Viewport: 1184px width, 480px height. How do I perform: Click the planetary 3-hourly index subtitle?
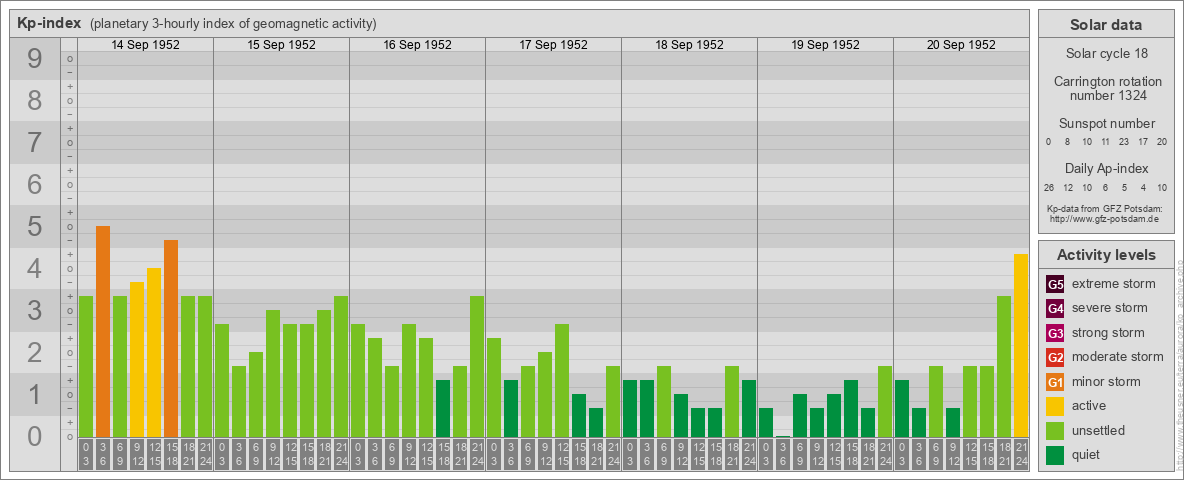(x=233, y=23)
